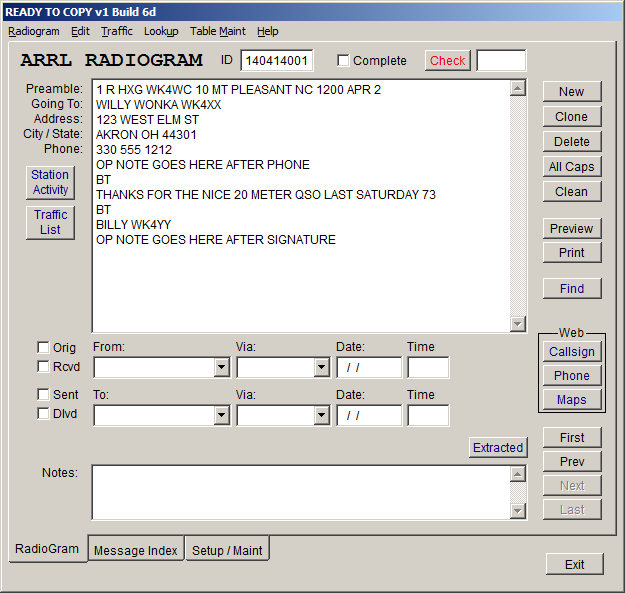Click the preamble line starting with 1 R HXG
This screenshot has width=625, height=593.
(238, 90)
